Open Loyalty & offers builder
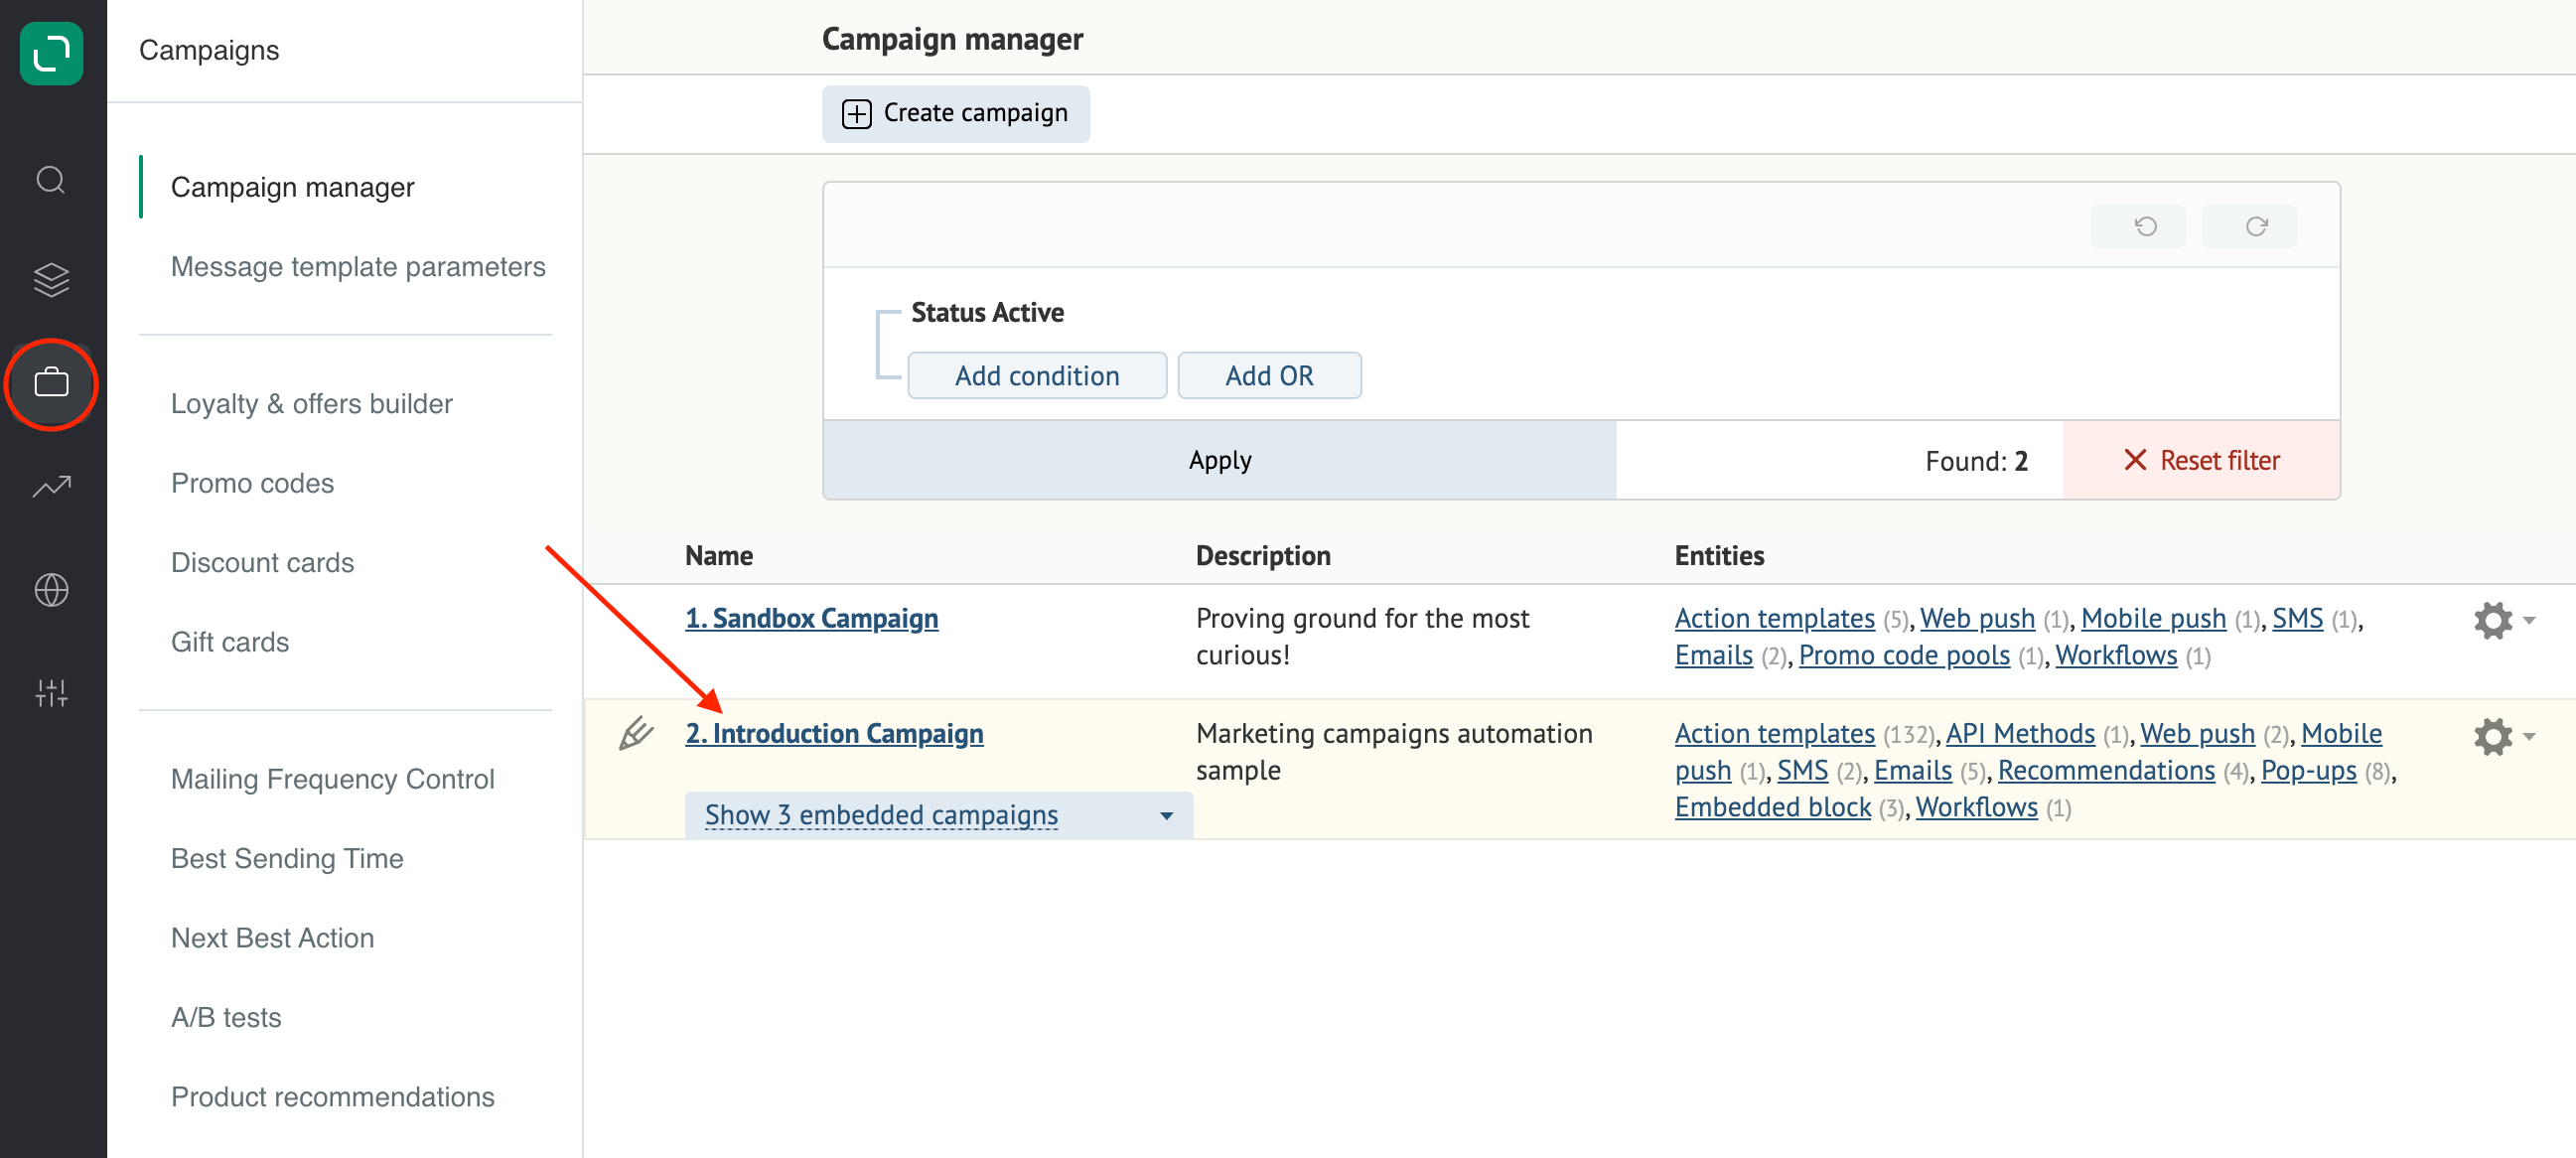This screenshot has height=1158, width=2576. [x=311, y=403]
